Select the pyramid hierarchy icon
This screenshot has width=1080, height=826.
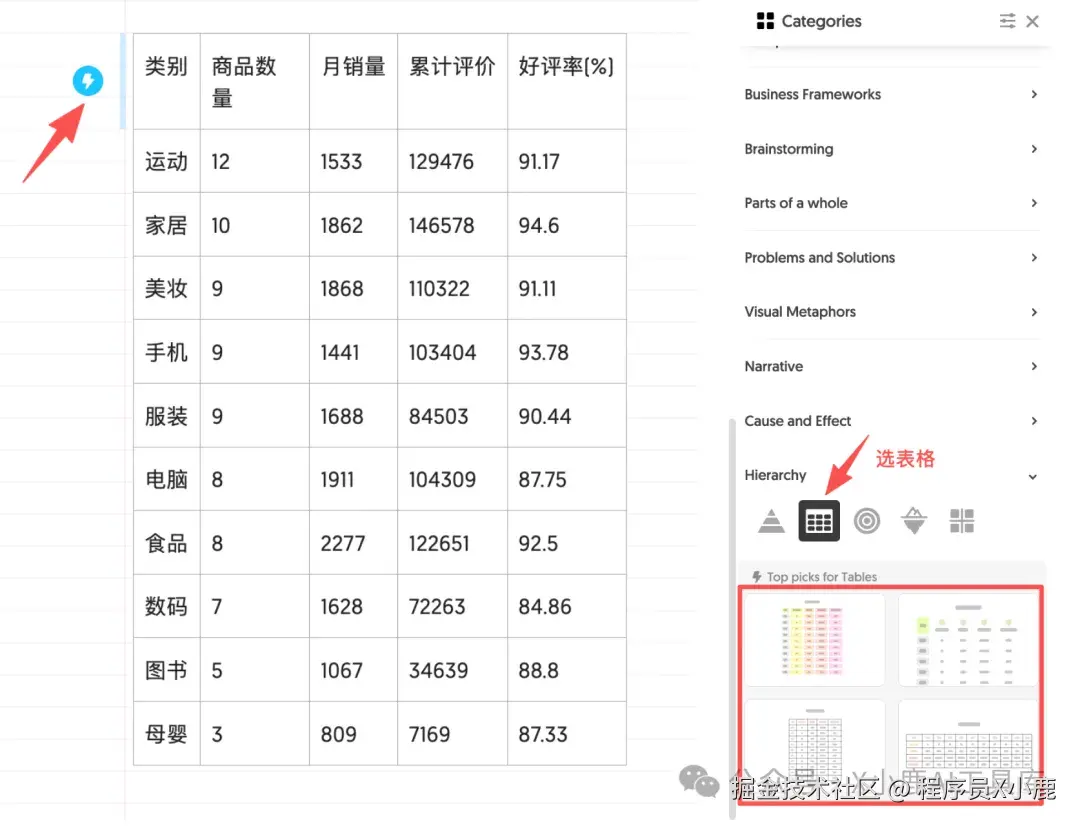(771, 521)
